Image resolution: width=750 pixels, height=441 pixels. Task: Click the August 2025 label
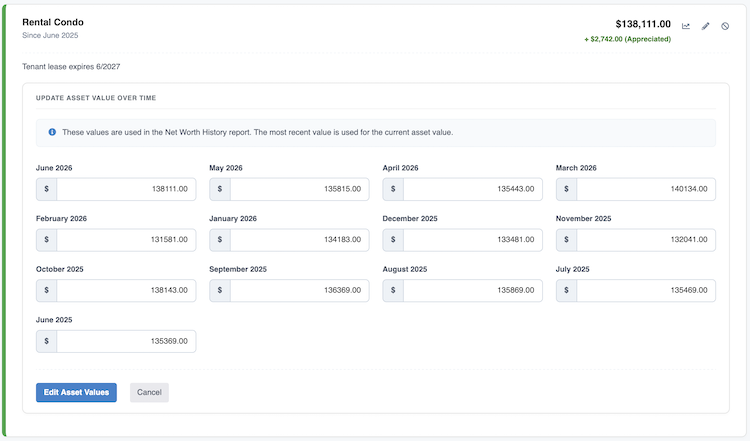click(x=405, y=269)
